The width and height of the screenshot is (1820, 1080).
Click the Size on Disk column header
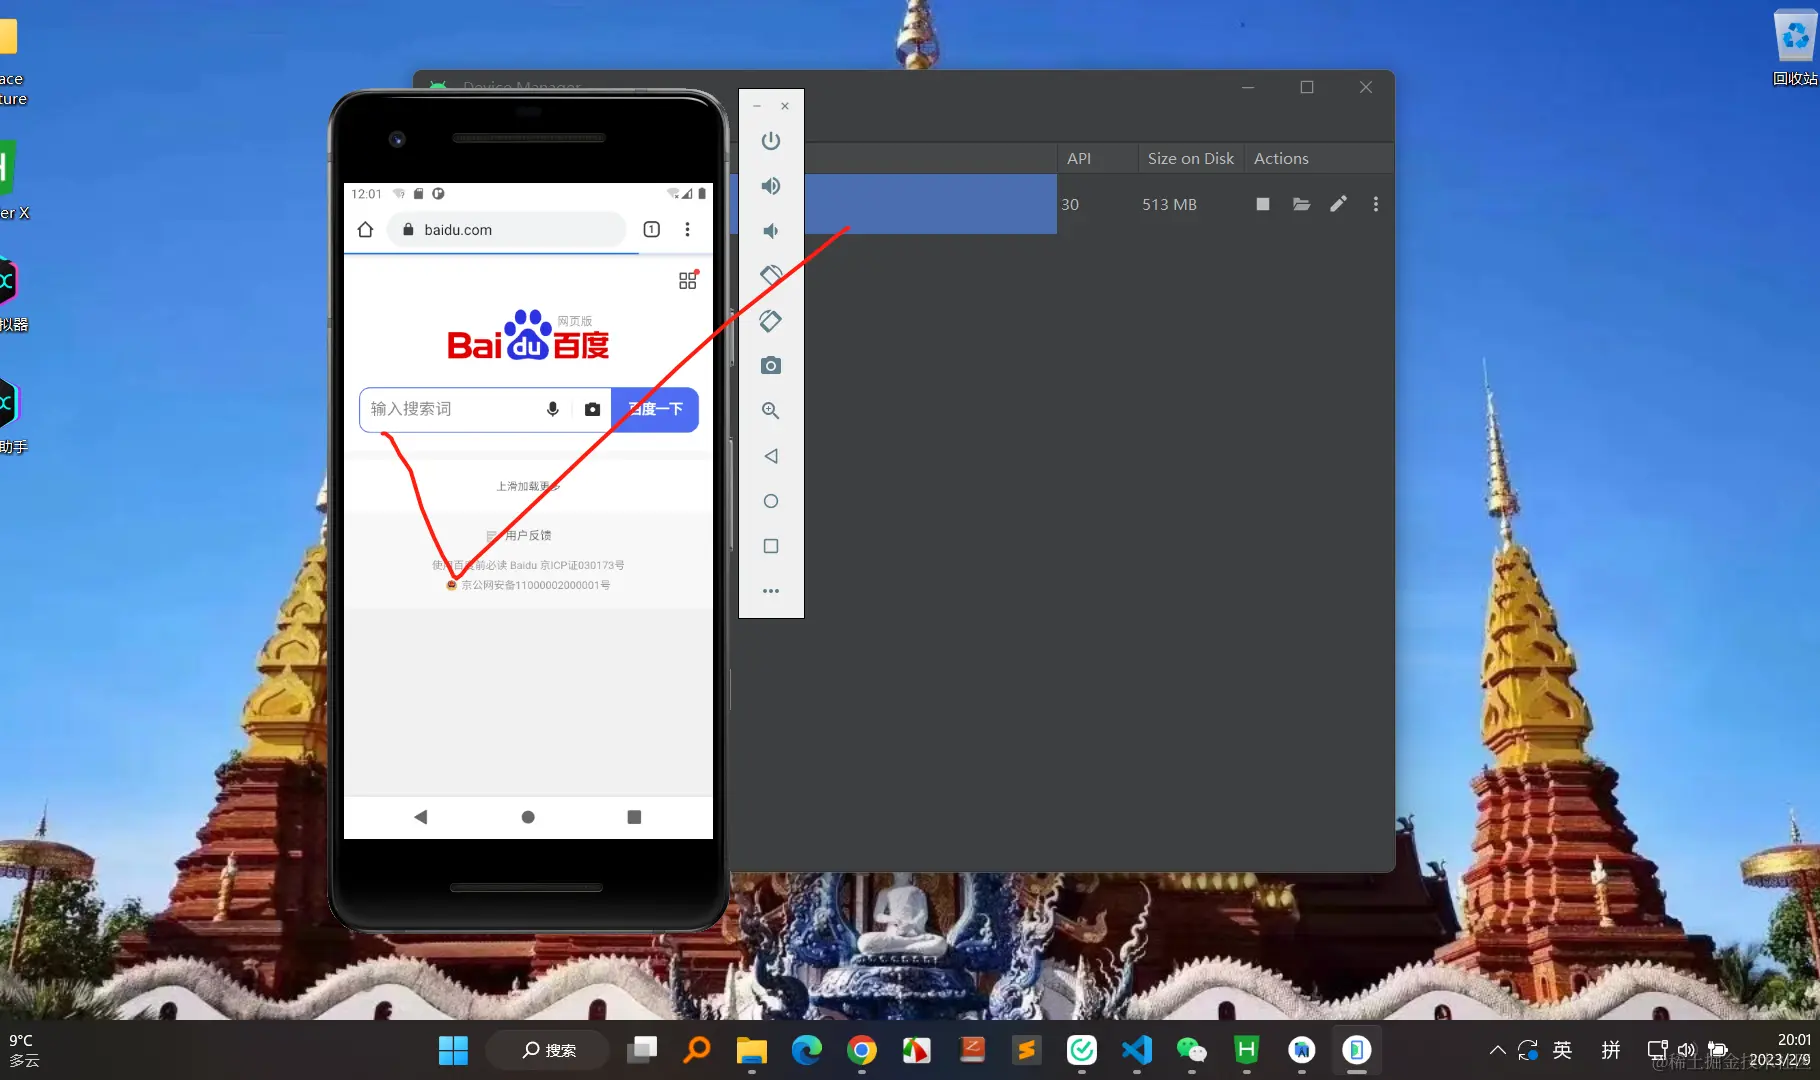1190,159
